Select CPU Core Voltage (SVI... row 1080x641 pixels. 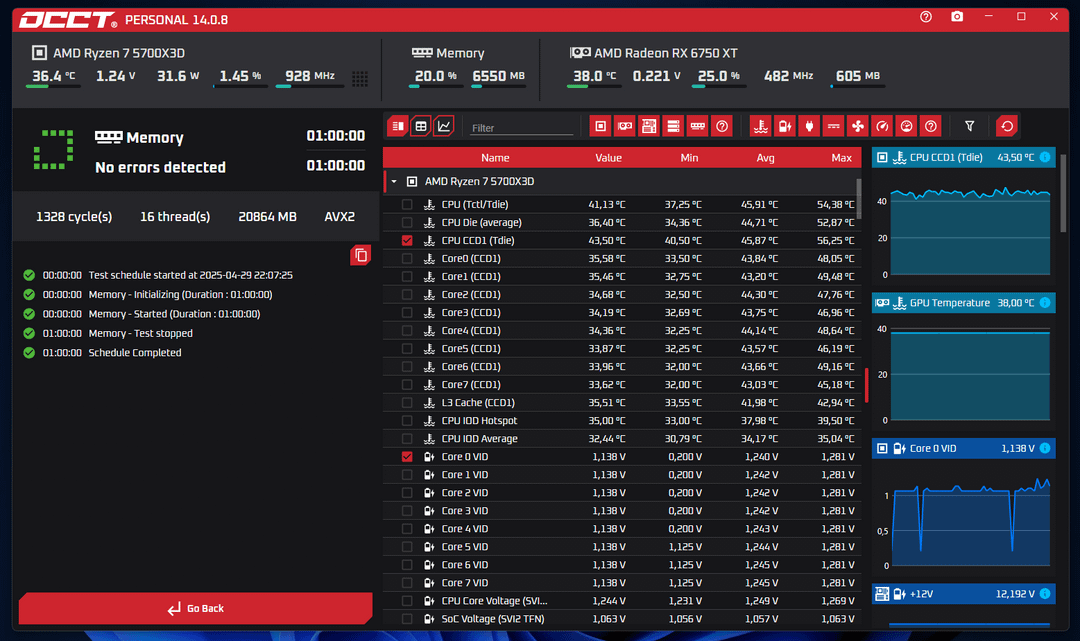(622, 601)
